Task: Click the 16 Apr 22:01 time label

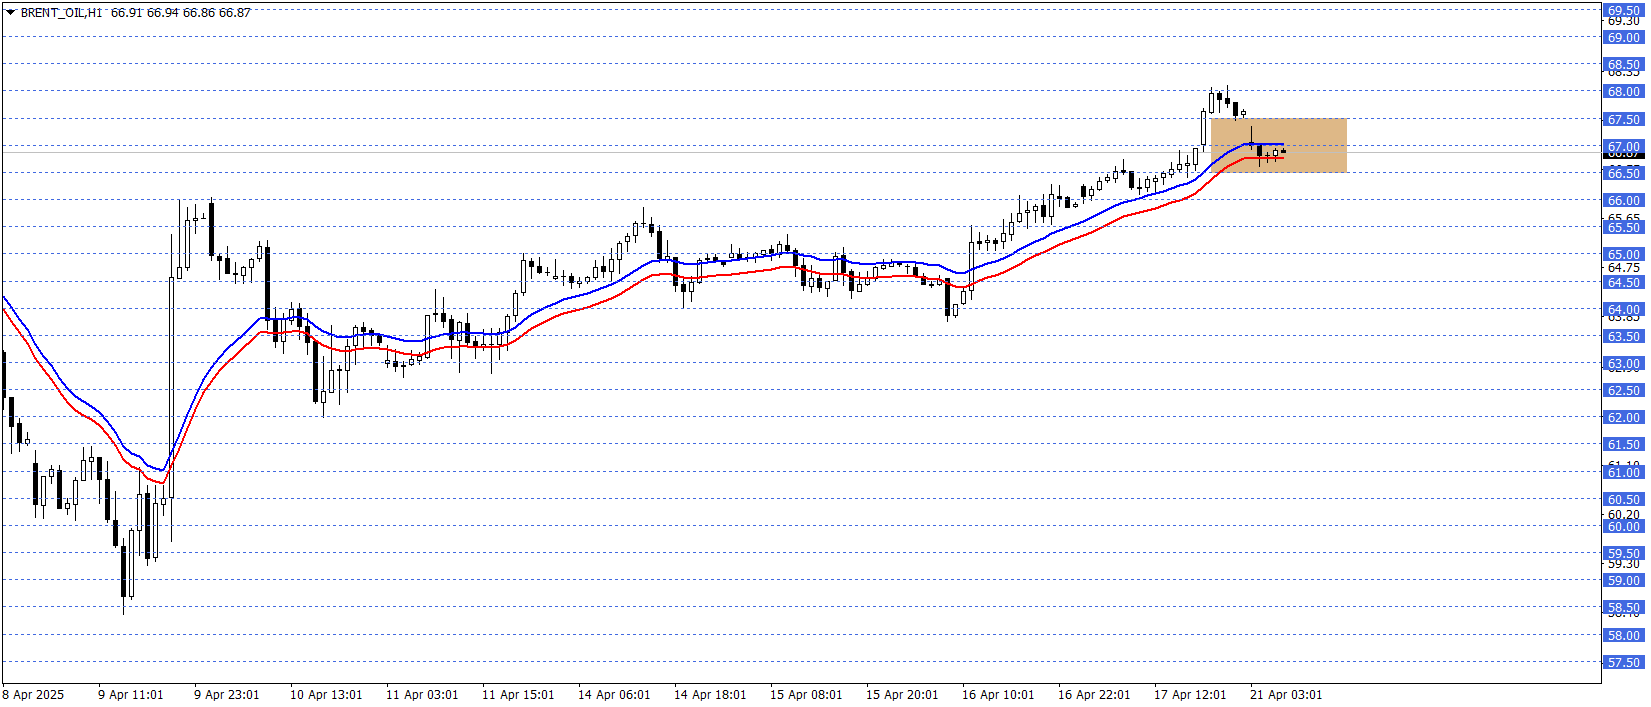Action: coord(1094,695)
